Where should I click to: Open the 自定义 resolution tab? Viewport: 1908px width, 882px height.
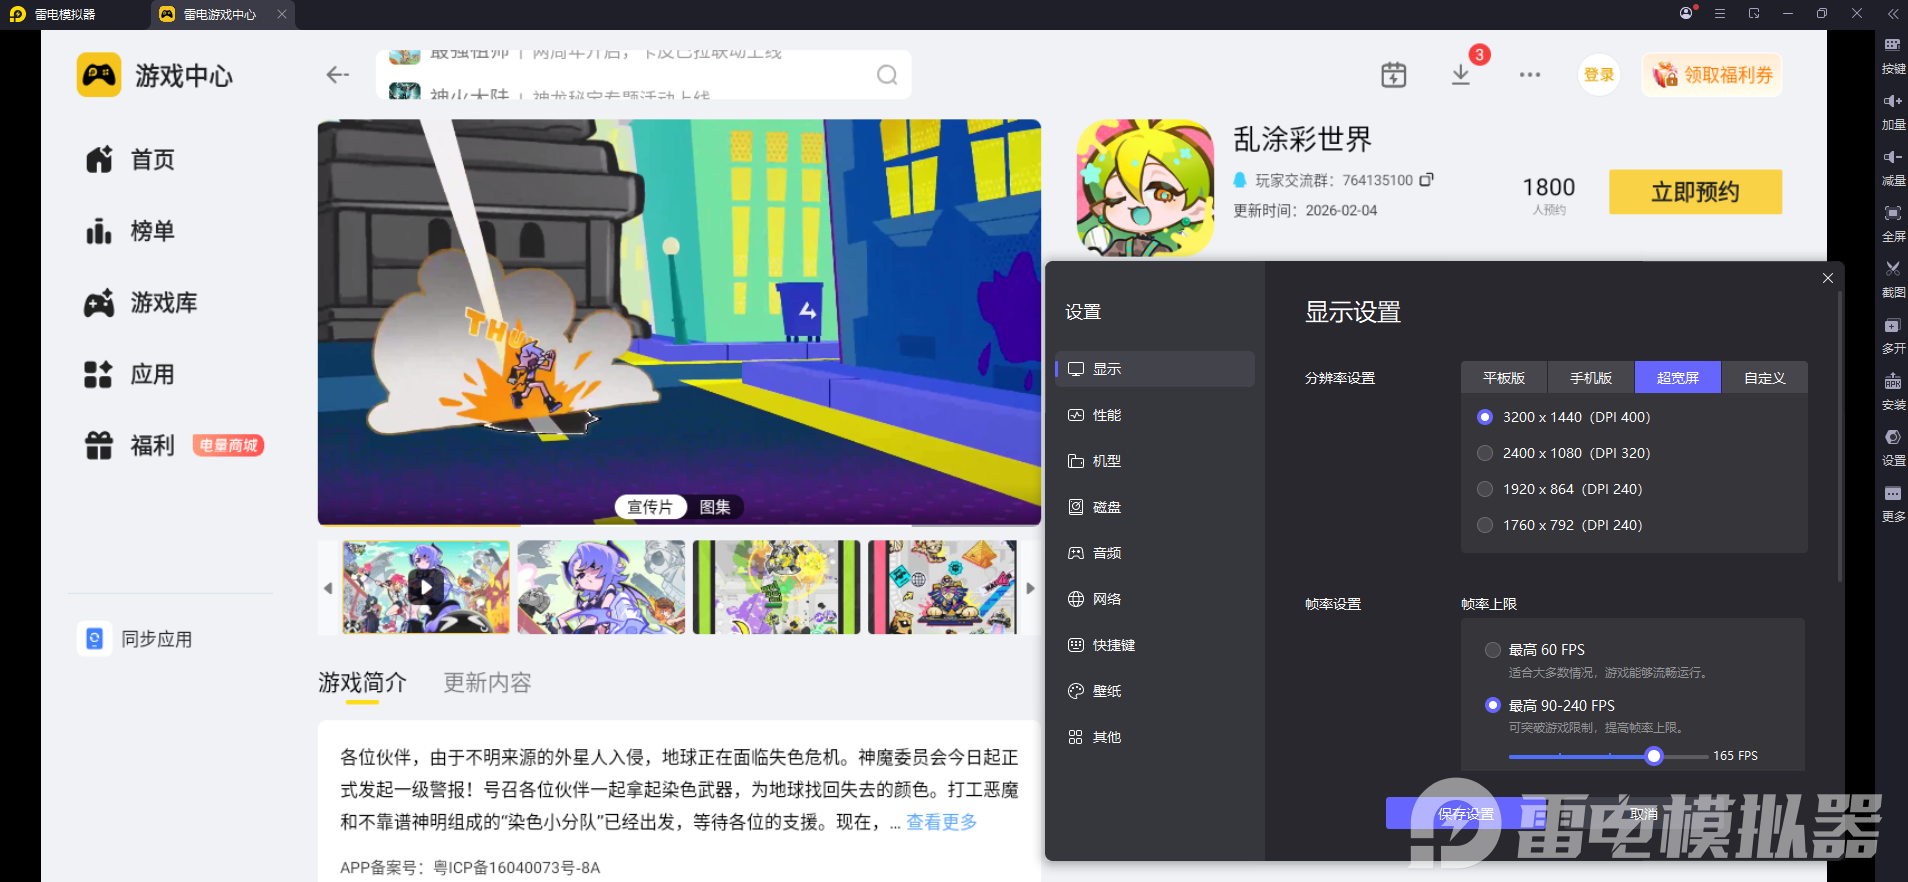coord(1765,378)
